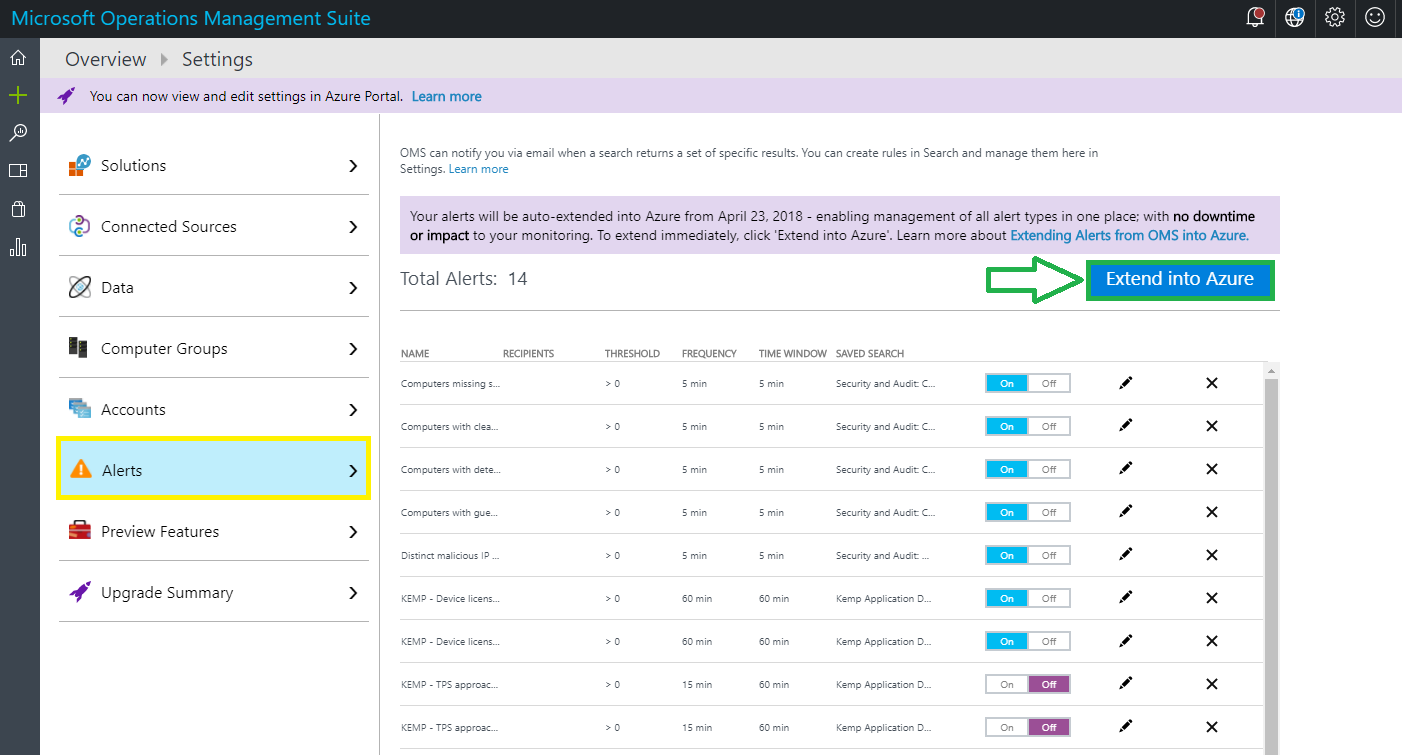Delete the 'Computers with clea...' alert
Screen dimensions: 1402x755
tap(1212, 426)
